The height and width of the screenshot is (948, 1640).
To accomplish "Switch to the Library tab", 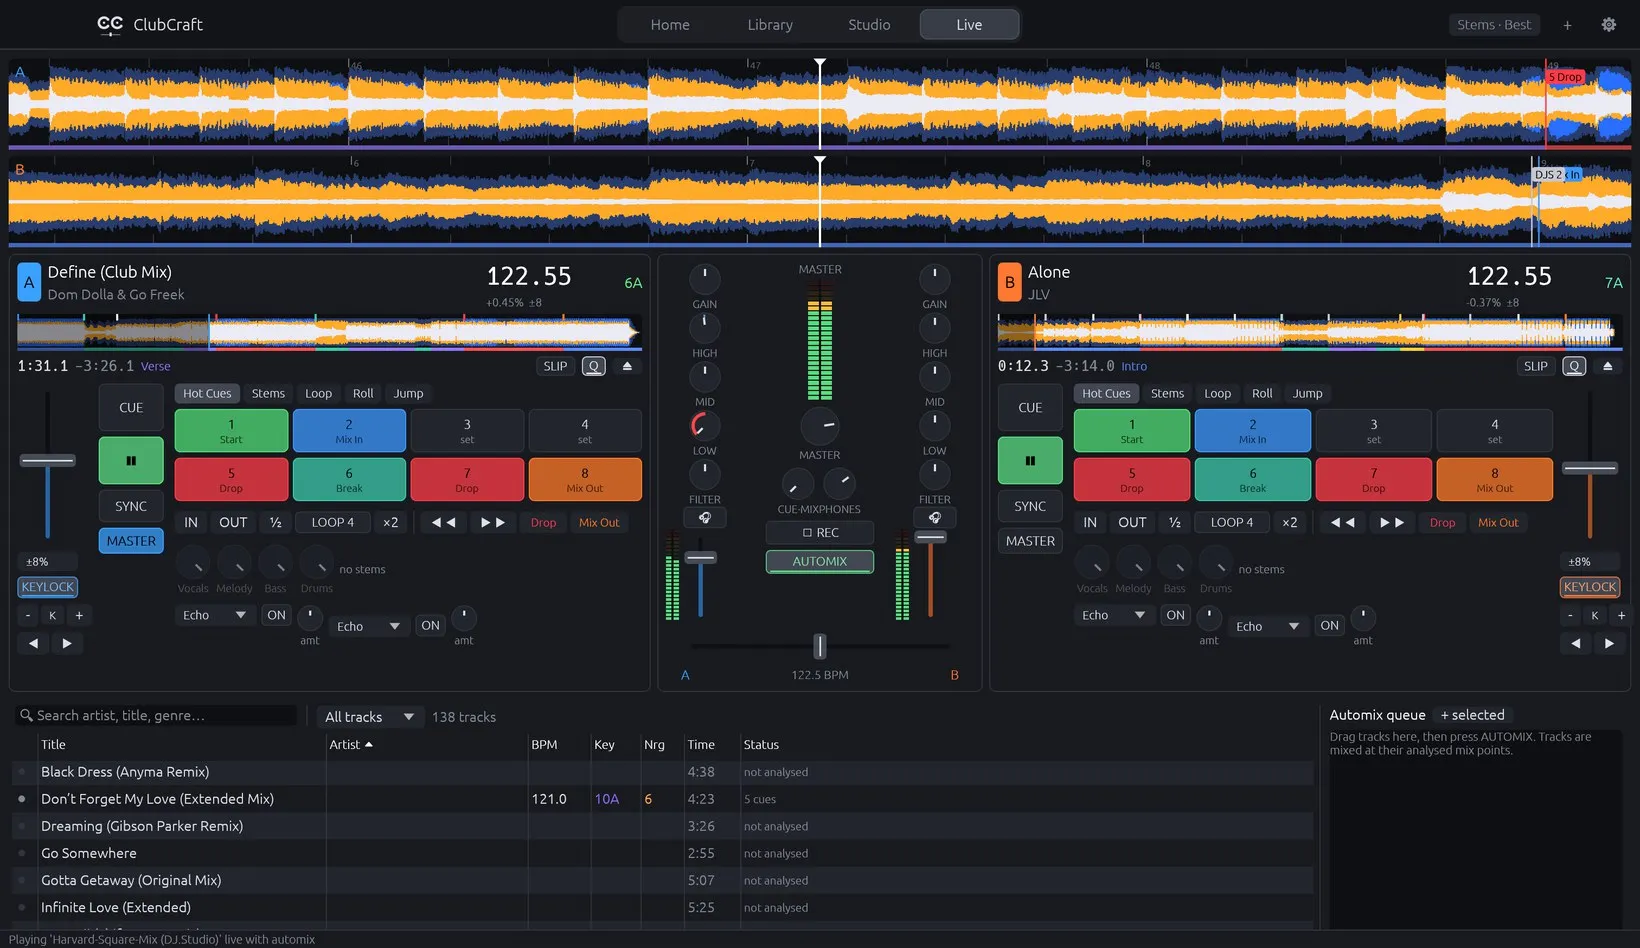I will coord(770,25).
